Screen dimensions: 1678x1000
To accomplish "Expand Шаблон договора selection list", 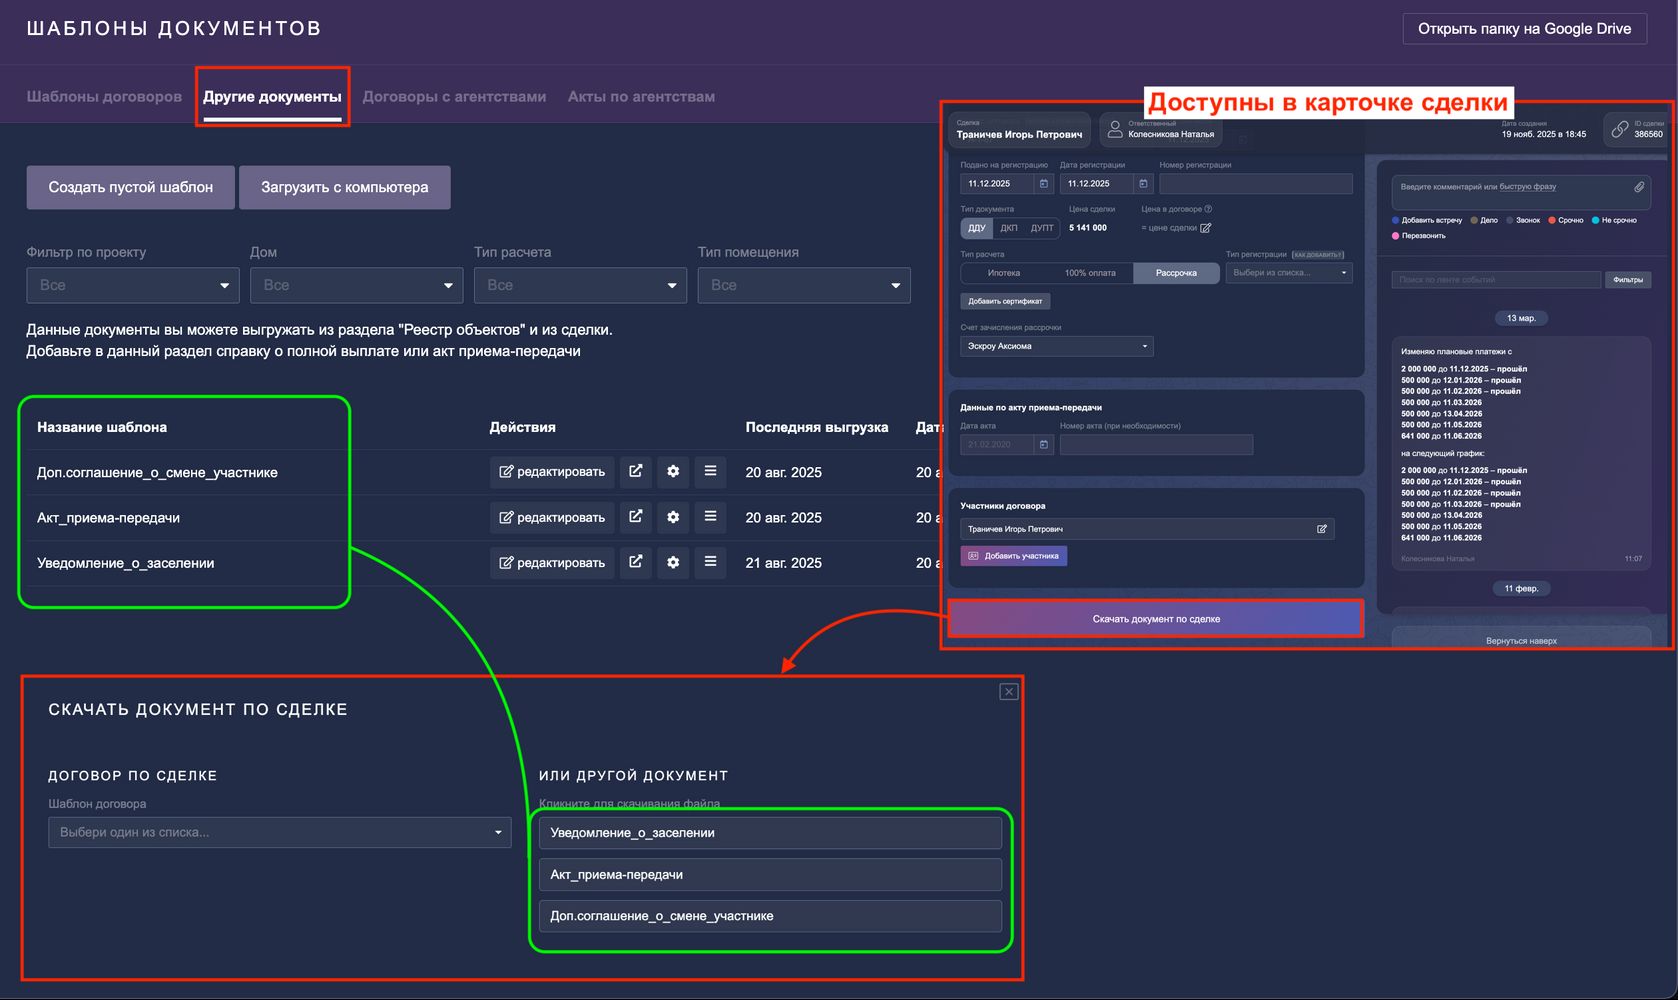I will 280,832.
